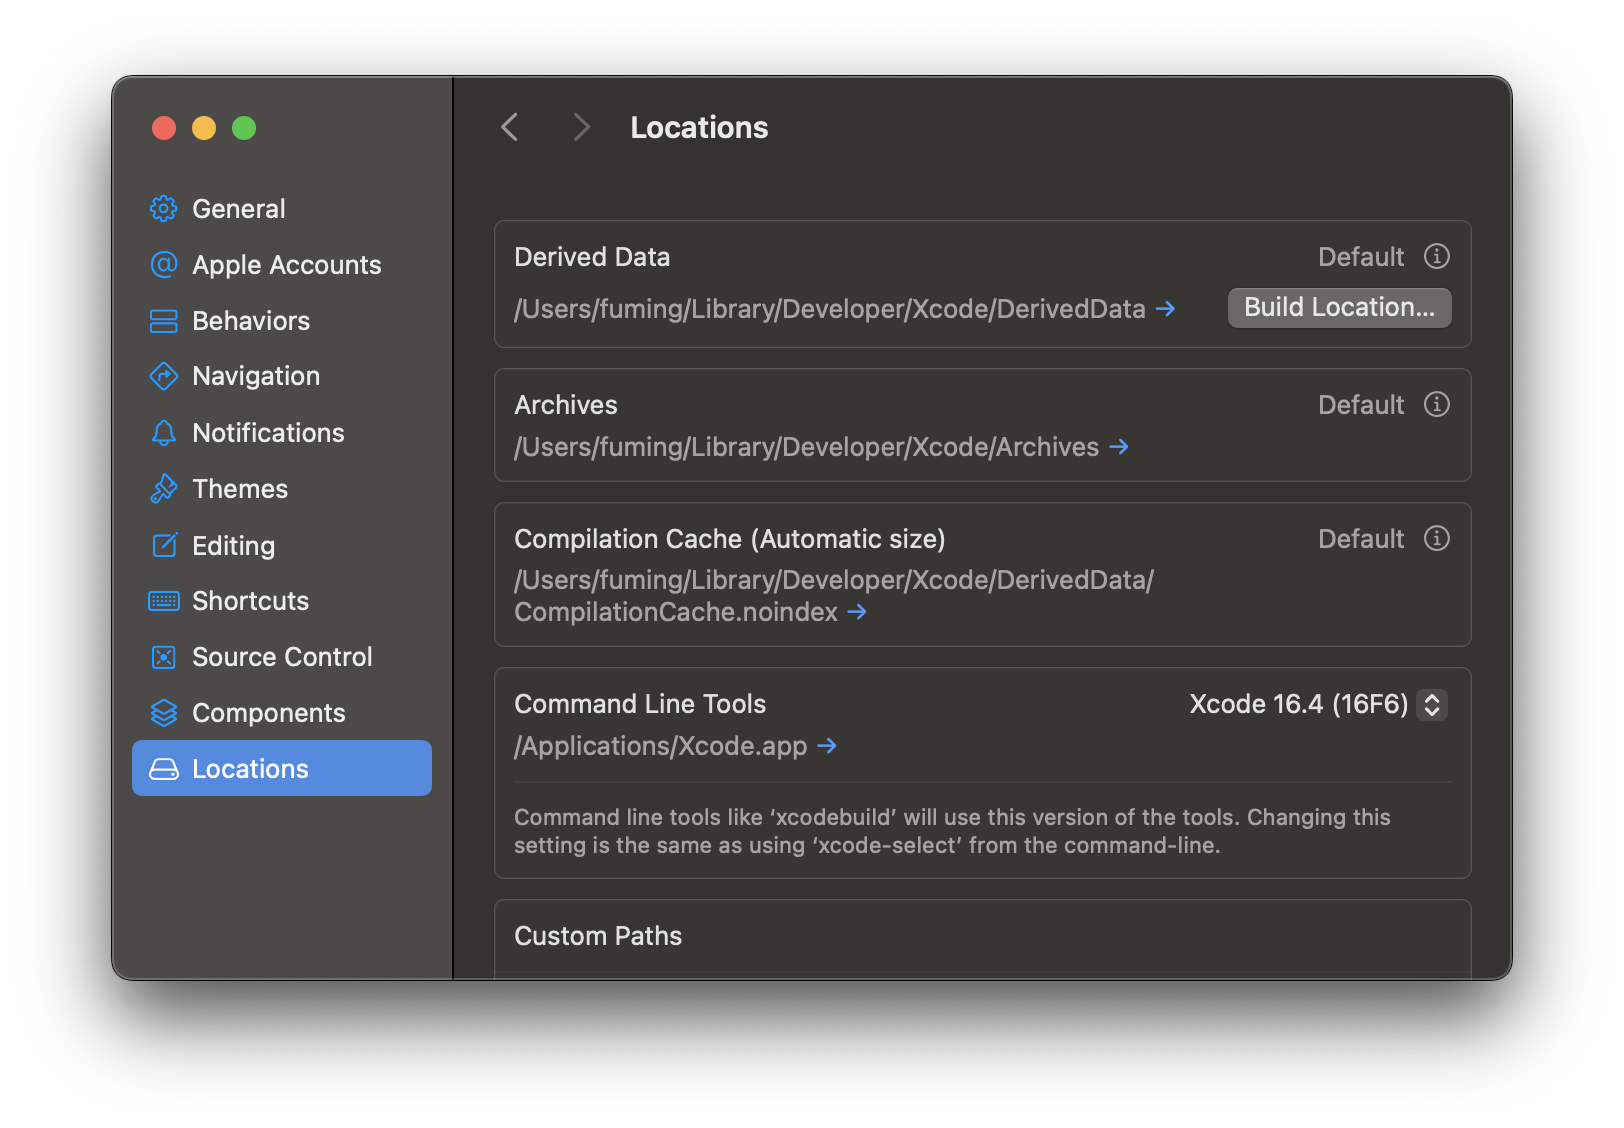The height and width of the screenshot is (1128, 1624).
Task: Open the Compilation Cache Default popup
Action: point(1361,539)
